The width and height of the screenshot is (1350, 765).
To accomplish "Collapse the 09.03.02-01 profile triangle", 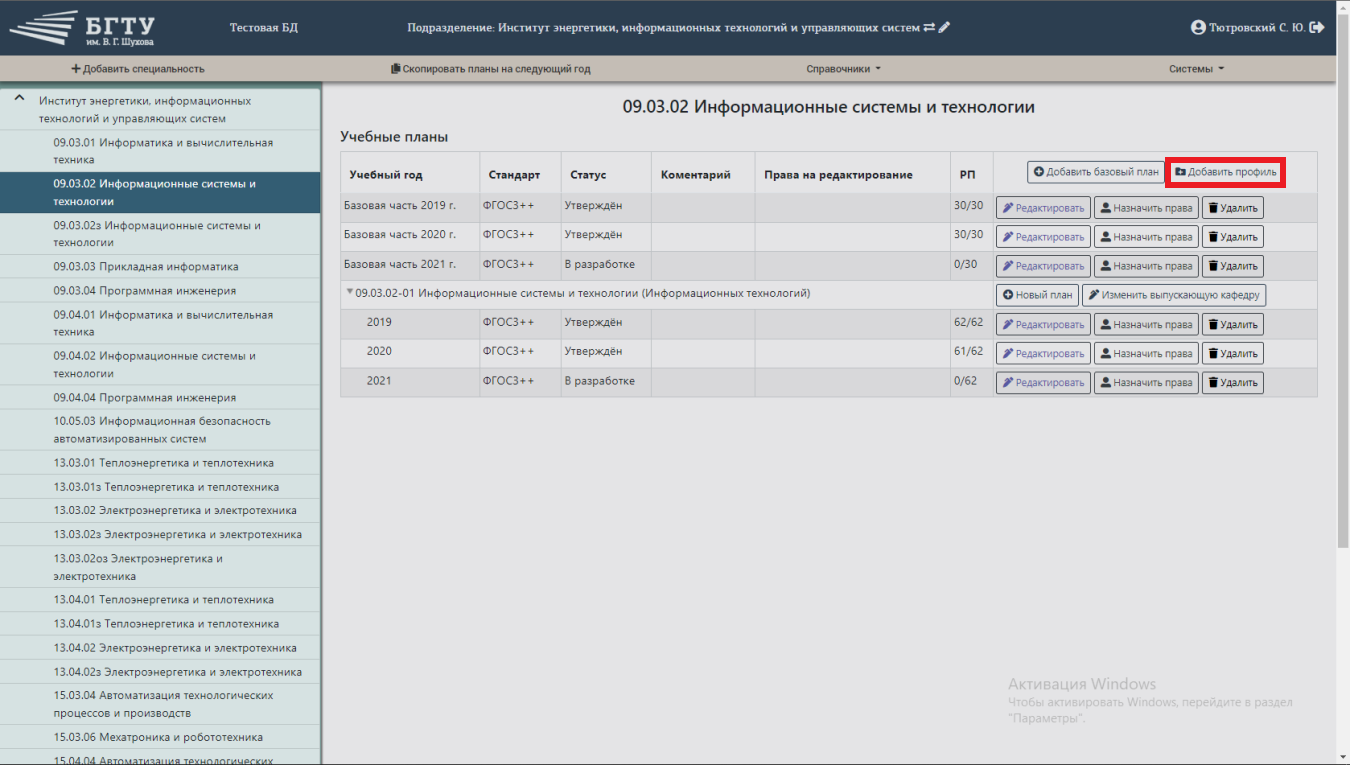I will point(350,293).
